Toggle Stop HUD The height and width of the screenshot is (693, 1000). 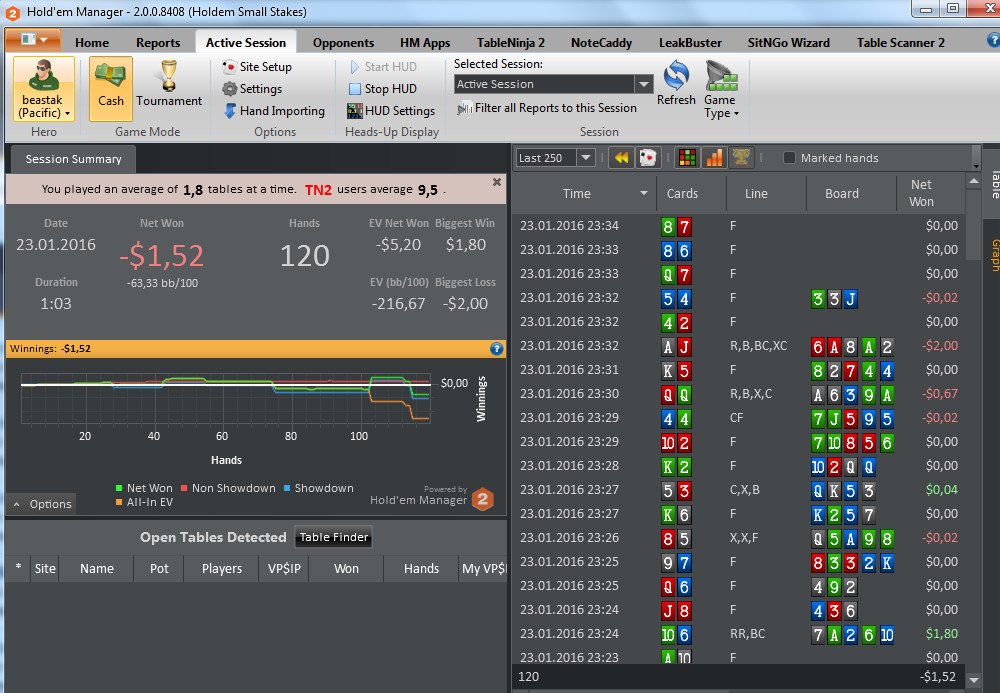coord(383,89)
